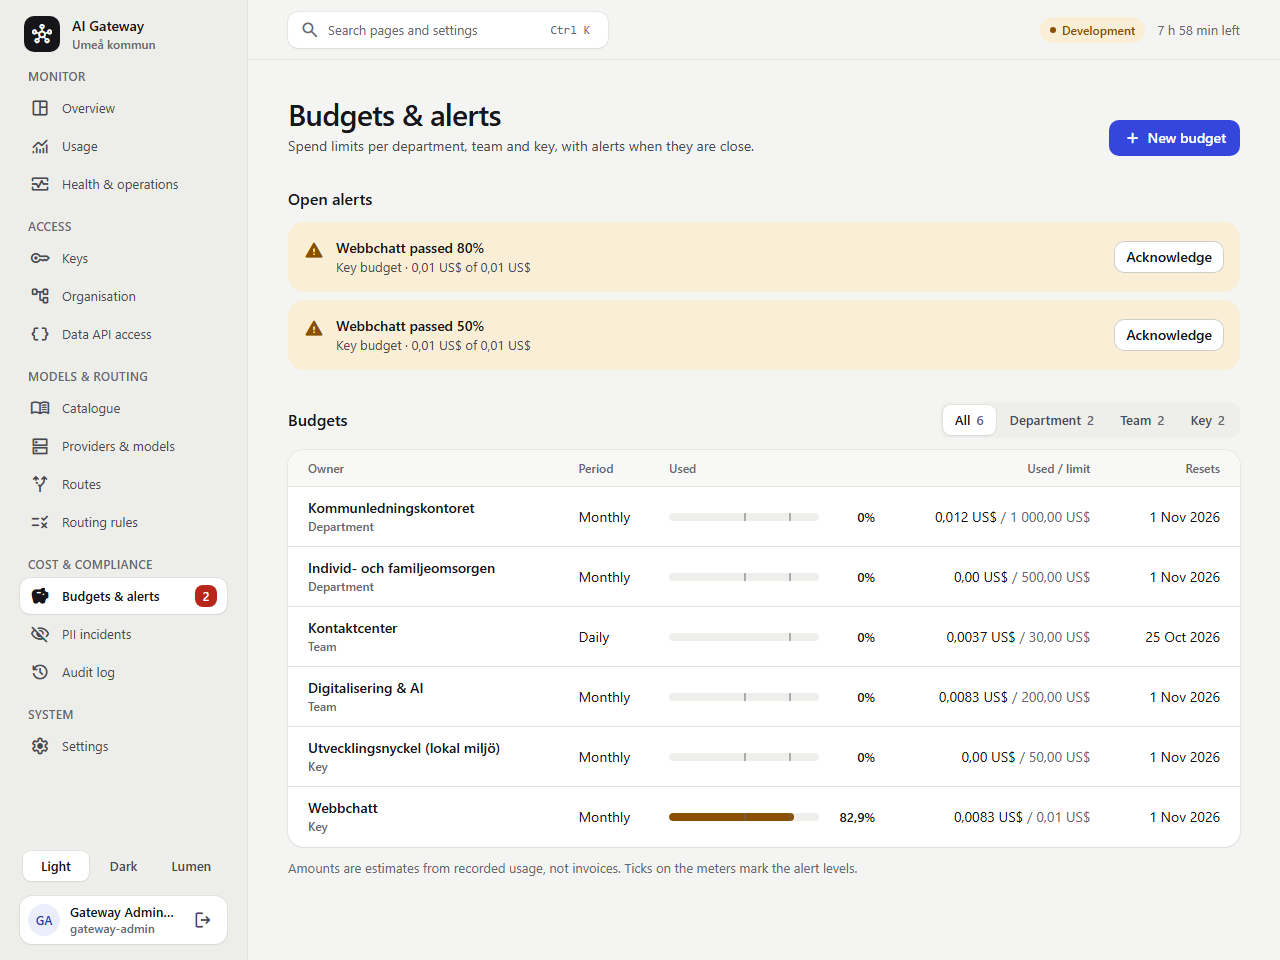Switch theme to Light
This screenshot has width=1280, height=960.
point(56,866)
